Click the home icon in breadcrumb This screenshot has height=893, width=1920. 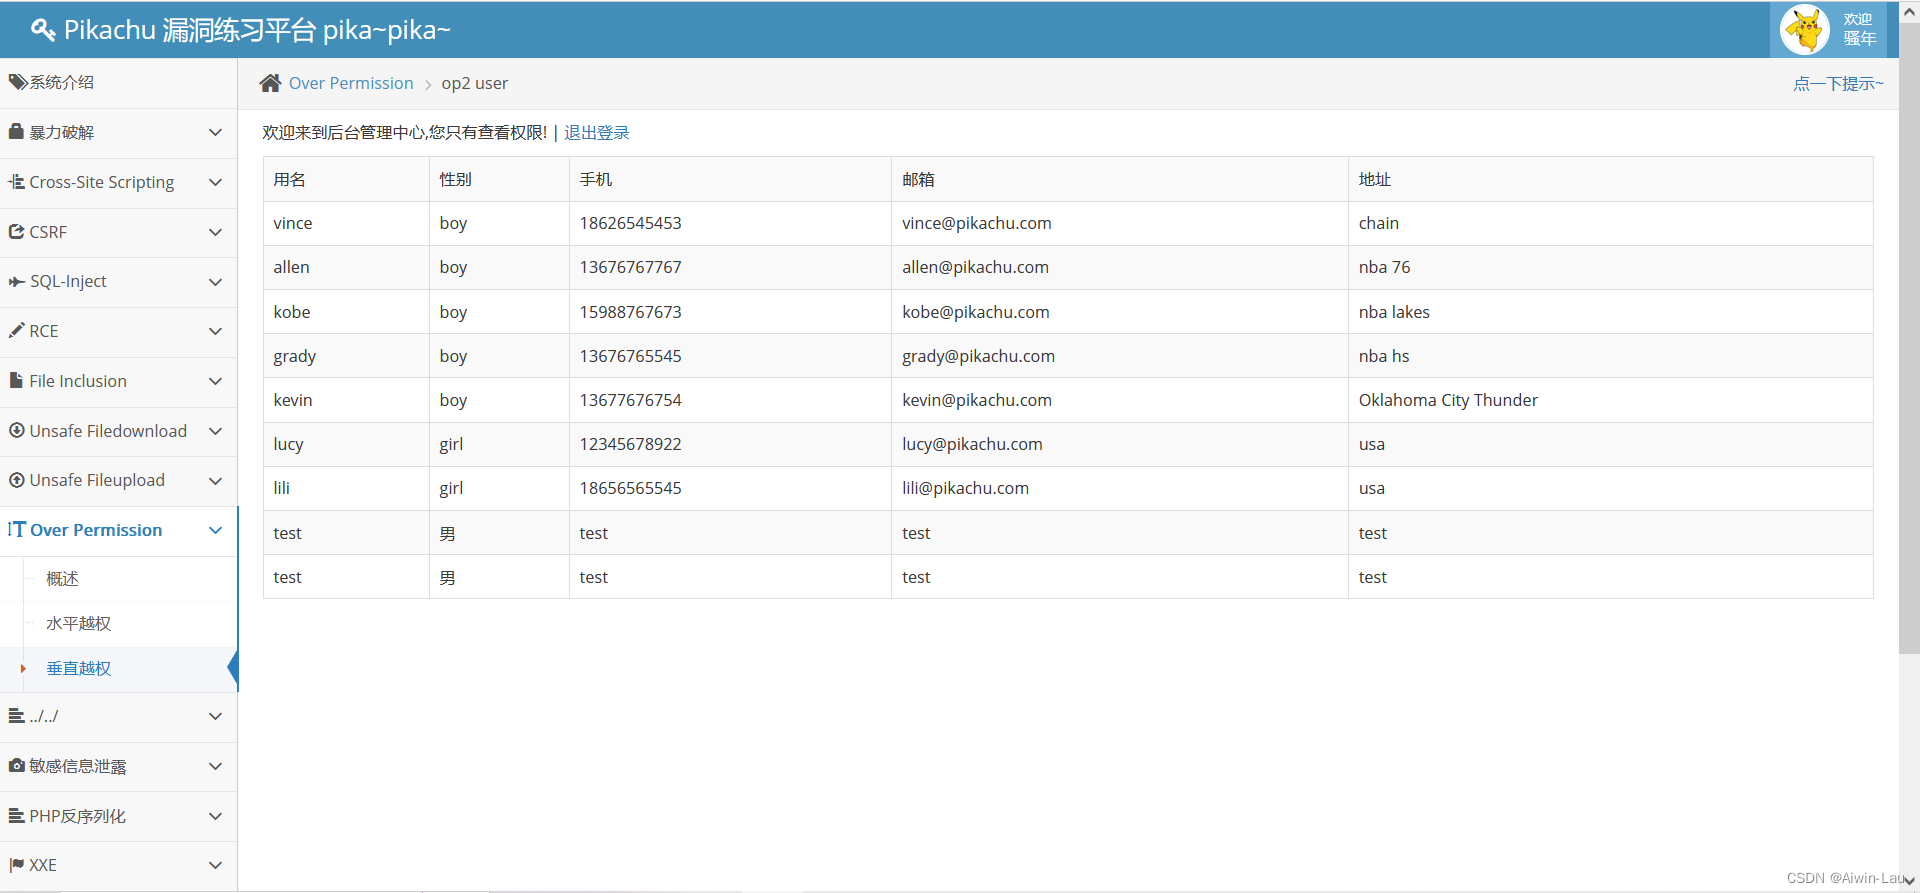[x=270, y=83]
